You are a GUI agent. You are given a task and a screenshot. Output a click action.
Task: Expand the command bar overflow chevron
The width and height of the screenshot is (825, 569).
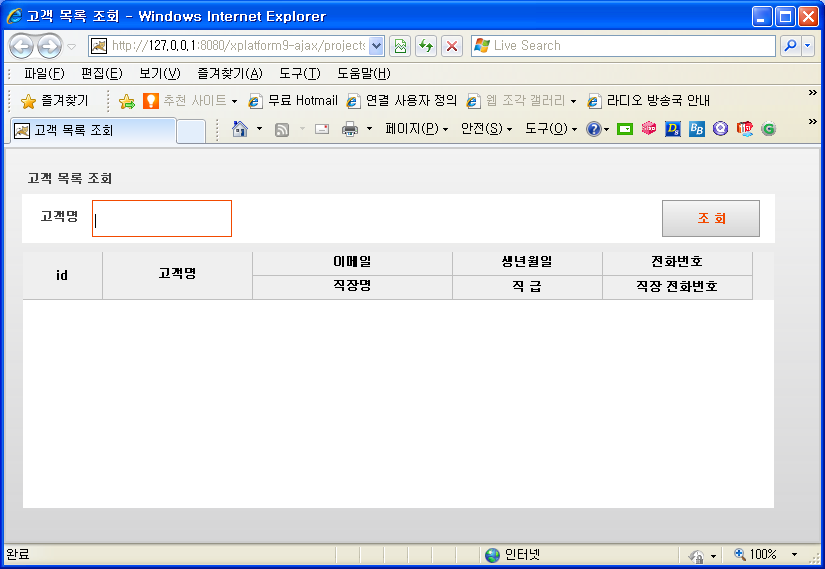click(x=812, y=122)
